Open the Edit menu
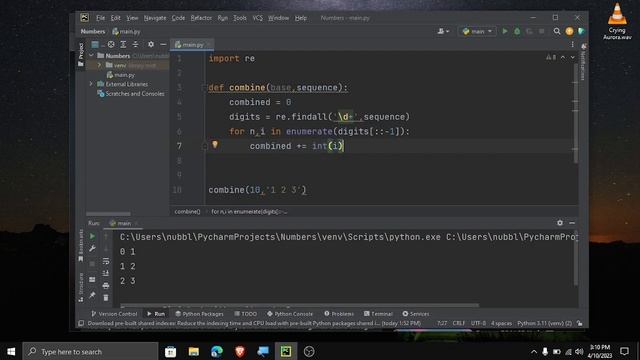The width and height of the screenshot is (640, 360). pyautogui.click(x=116, y=18)
